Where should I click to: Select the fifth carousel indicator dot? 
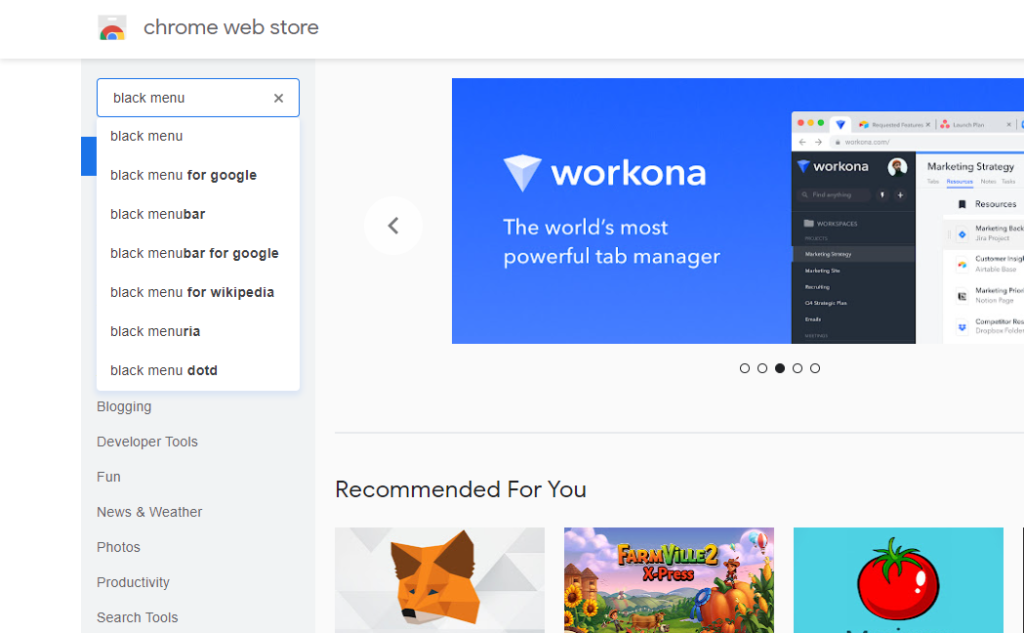[x=815, y=368]
